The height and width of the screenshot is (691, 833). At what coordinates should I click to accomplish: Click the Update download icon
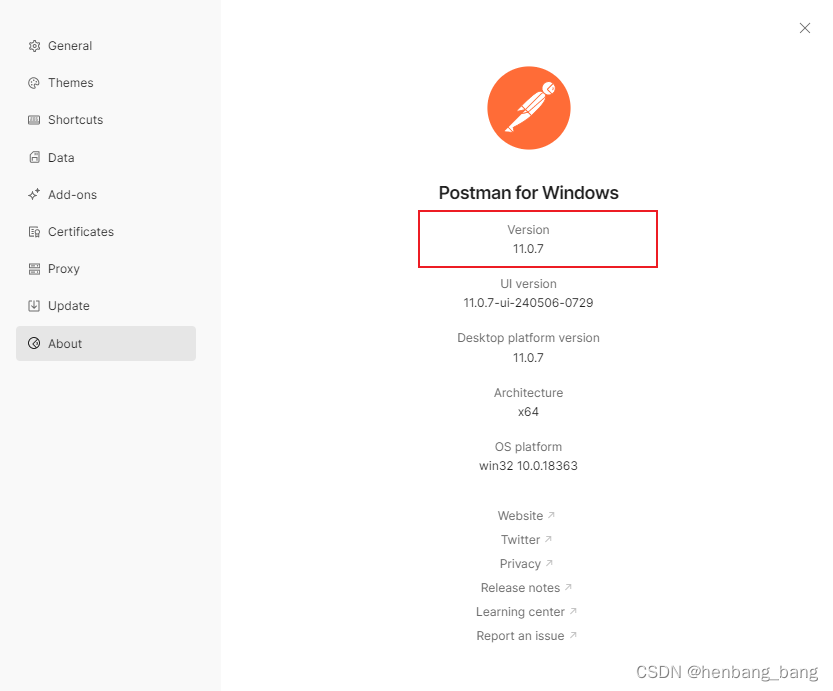[34, 306]
